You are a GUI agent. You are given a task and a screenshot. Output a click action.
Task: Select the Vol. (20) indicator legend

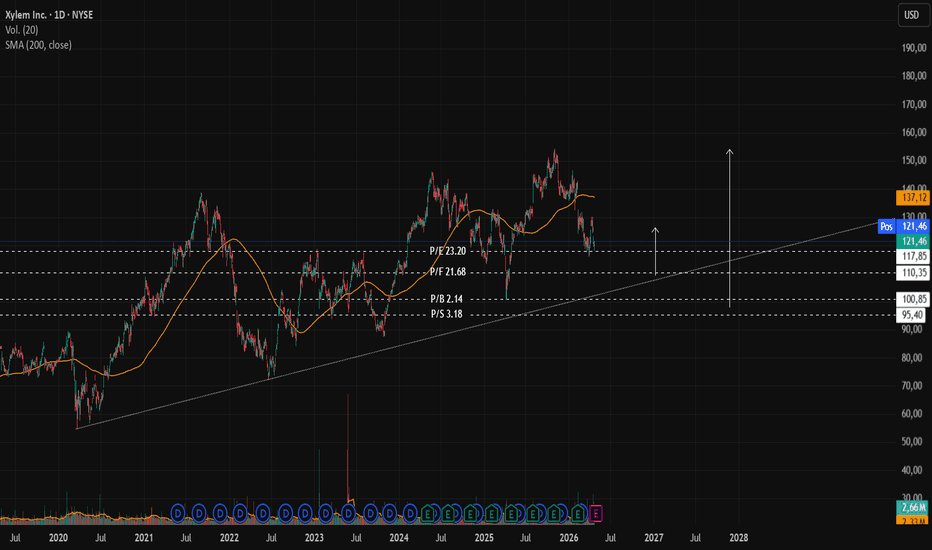[x=21, y=30]
